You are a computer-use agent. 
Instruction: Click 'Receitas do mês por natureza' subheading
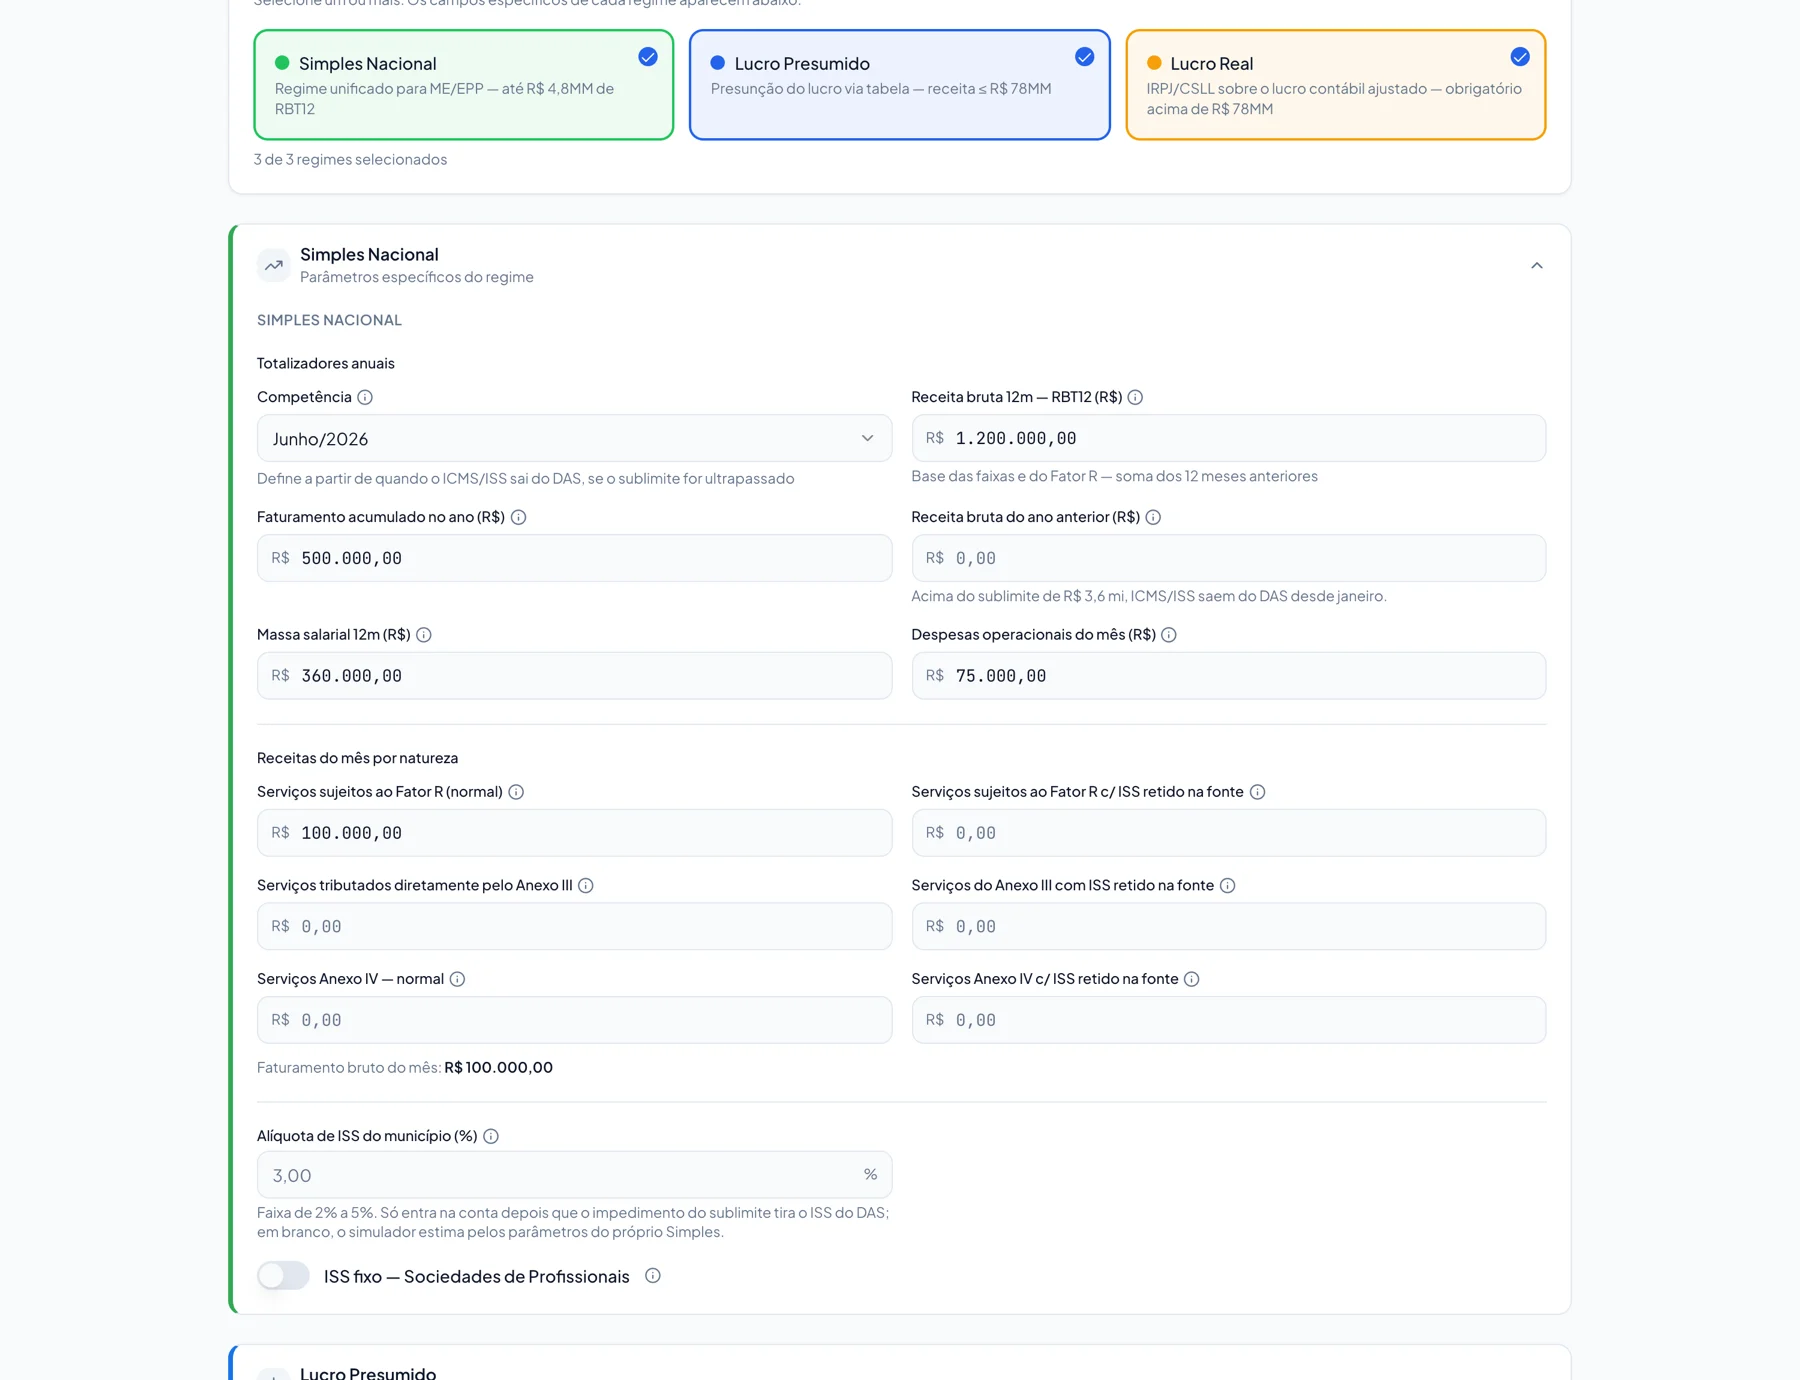pos(357,758)
